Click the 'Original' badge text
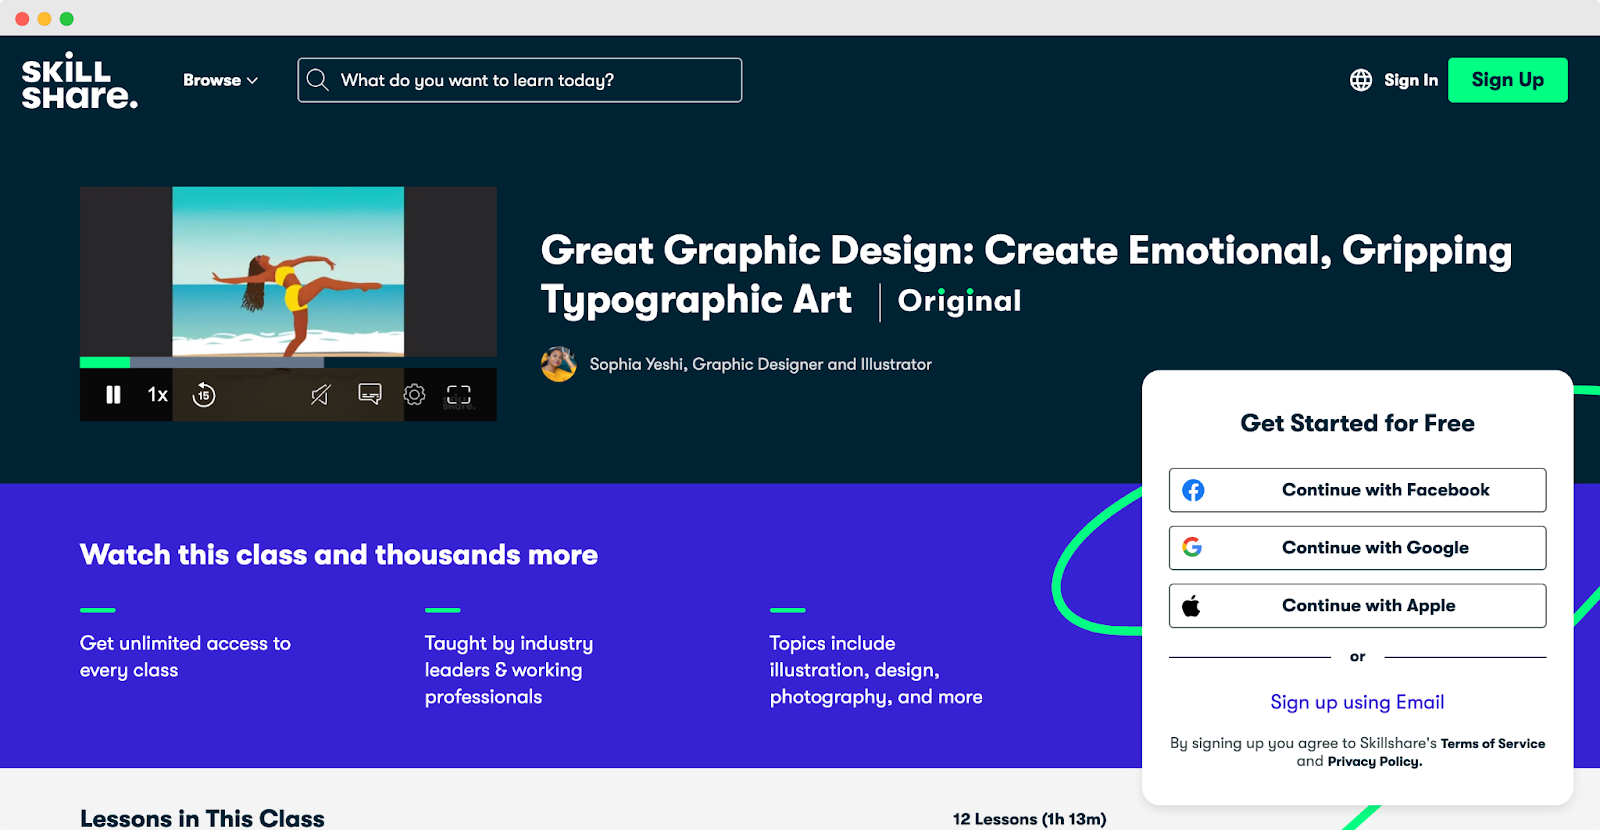 pos(959,301)
